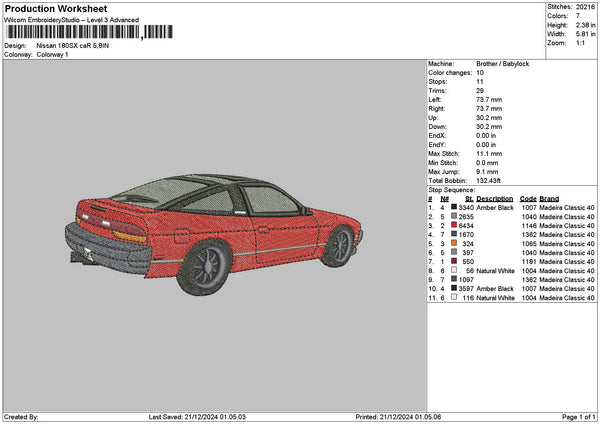Click the Description column header
Screen dimensions: 600x424
tap(495, 198)
